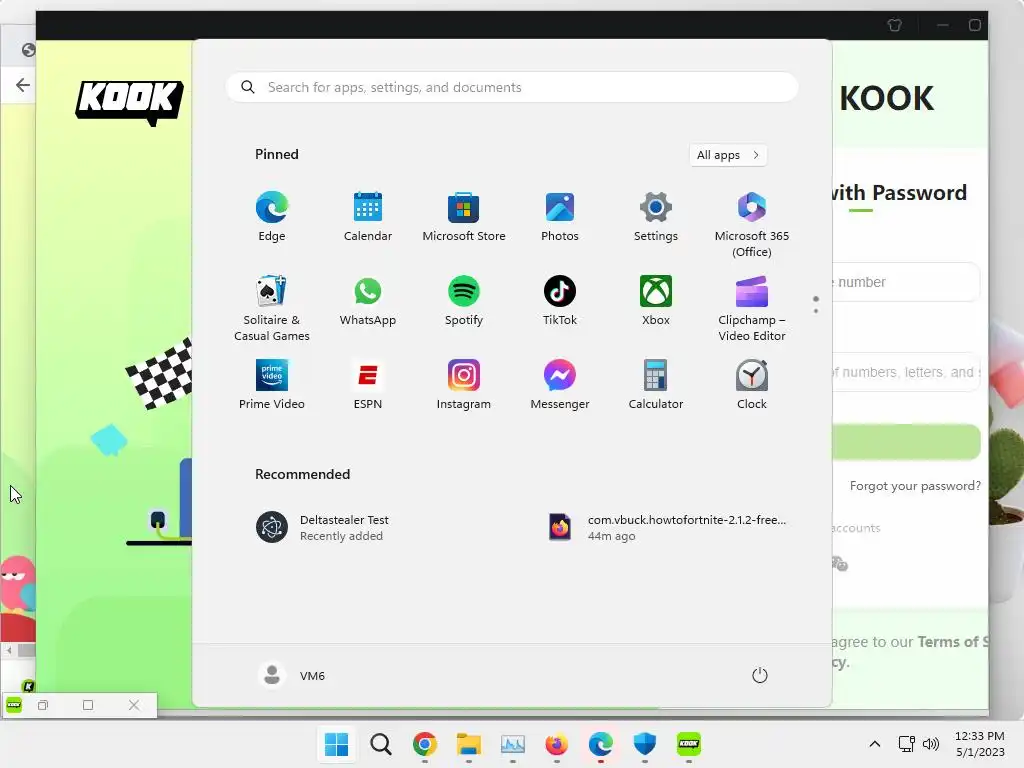1024x768 pixels.
Task: Click the KOOK logo on the left banner
Action: click(x=129, y=103)
